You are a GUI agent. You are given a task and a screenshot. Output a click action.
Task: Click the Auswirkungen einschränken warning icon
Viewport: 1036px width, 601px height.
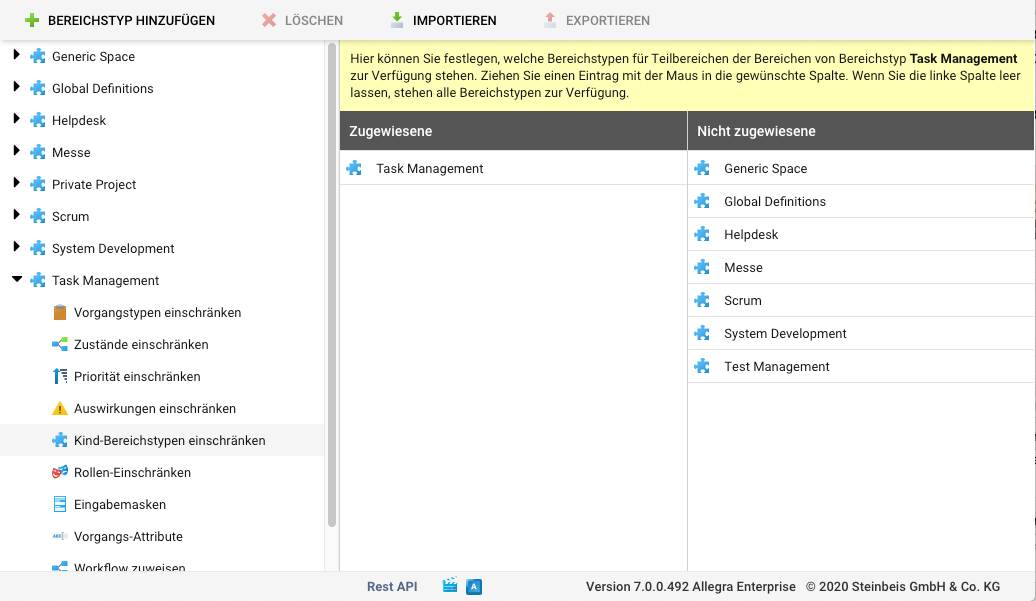click(x=60, y=409)
